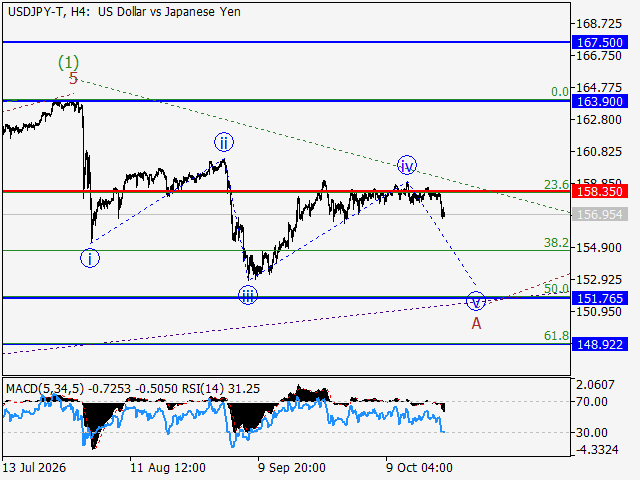Click the green (1) wave label
The width and height of the screenshot is (640, 480).
pos(68,62)
